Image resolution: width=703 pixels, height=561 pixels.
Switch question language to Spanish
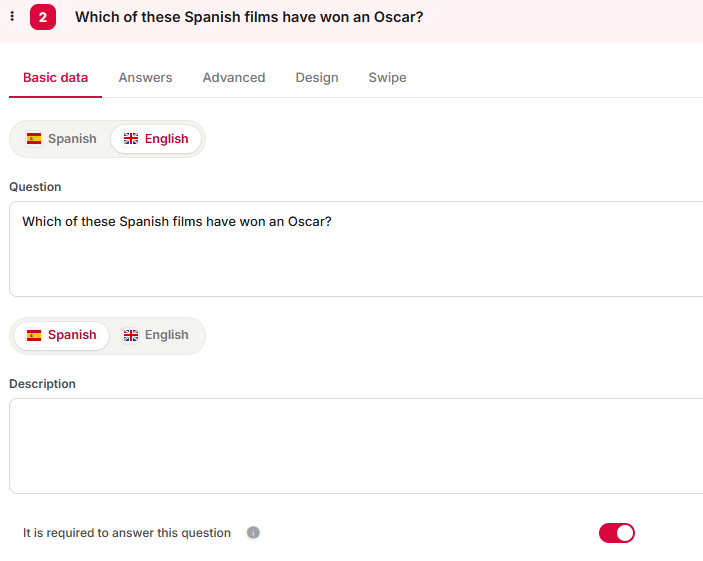click(x=61, y=139)
